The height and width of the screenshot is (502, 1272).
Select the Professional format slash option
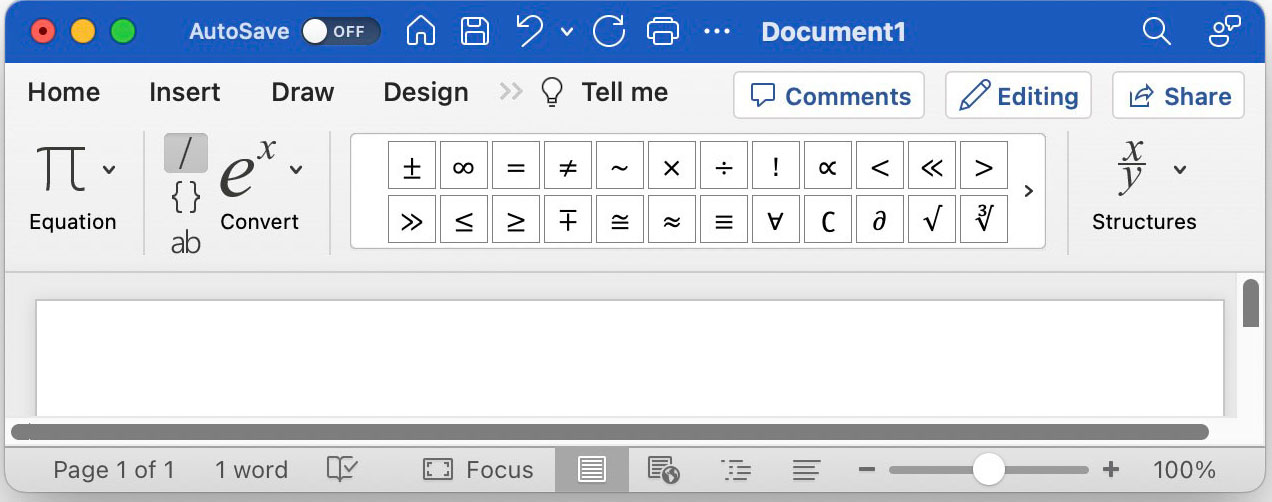click(185, 153)
